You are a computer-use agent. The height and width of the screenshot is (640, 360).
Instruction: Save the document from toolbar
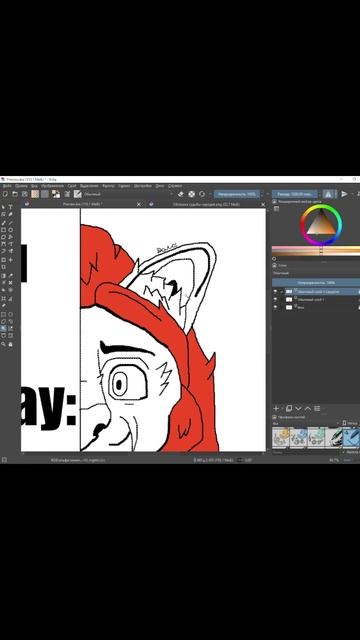coord(24,194)
